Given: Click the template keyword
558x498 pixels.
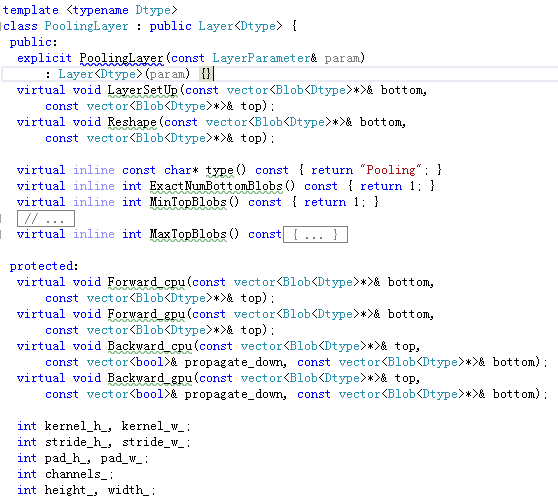Looking at the screenshot, I should tap(31, 10).
